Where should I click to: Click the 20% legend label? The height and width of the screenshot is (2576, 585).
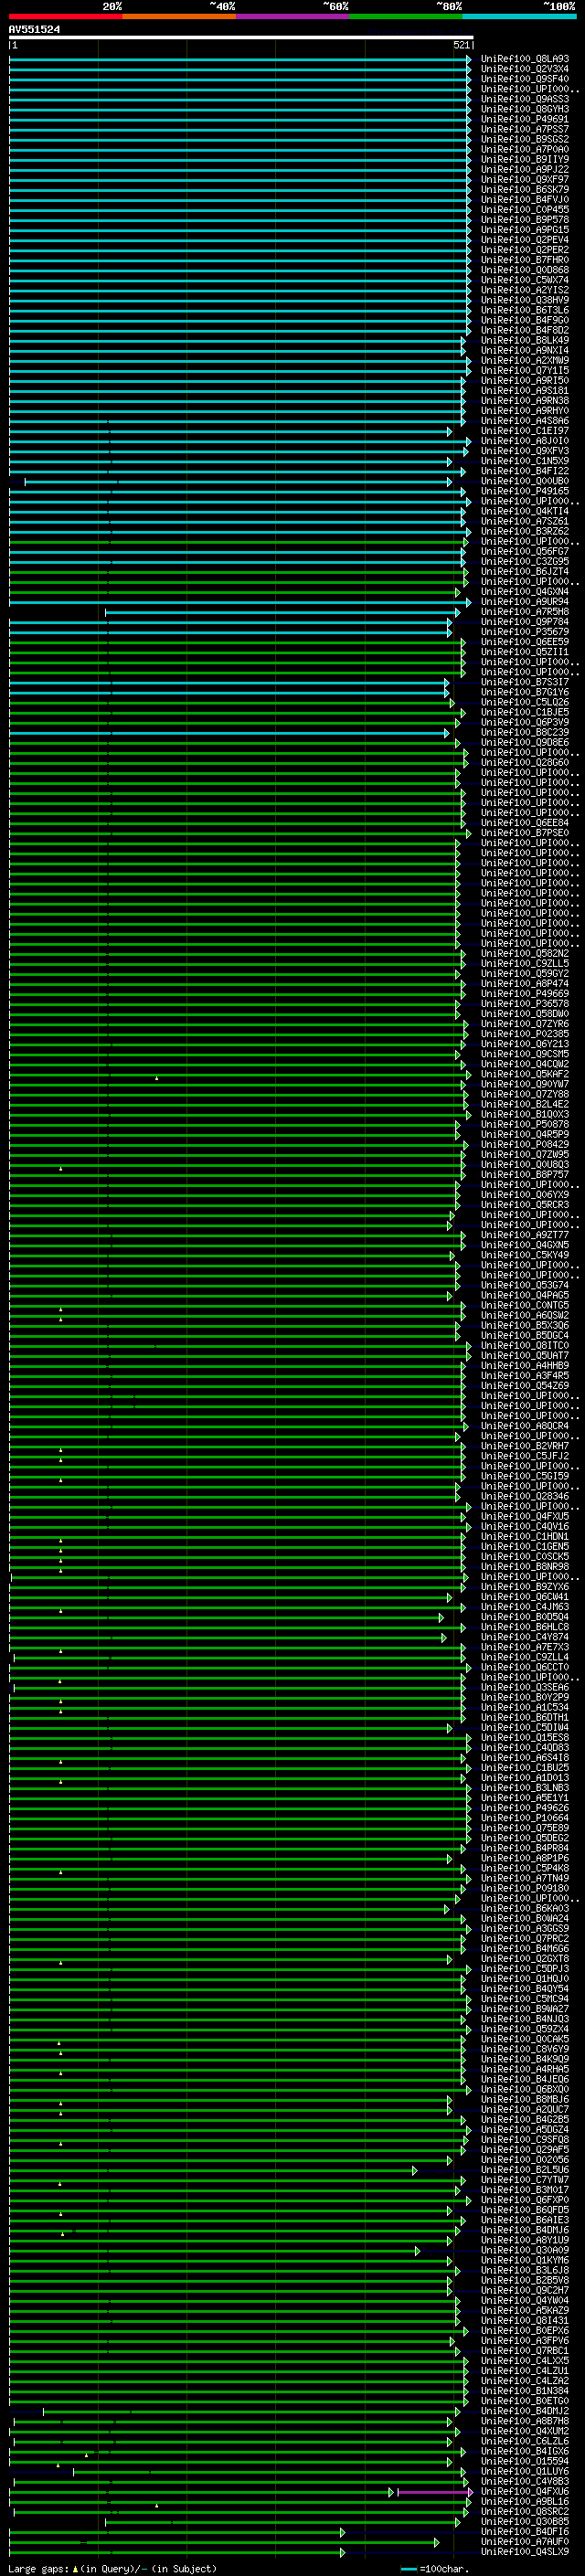[x=112, y=6]
